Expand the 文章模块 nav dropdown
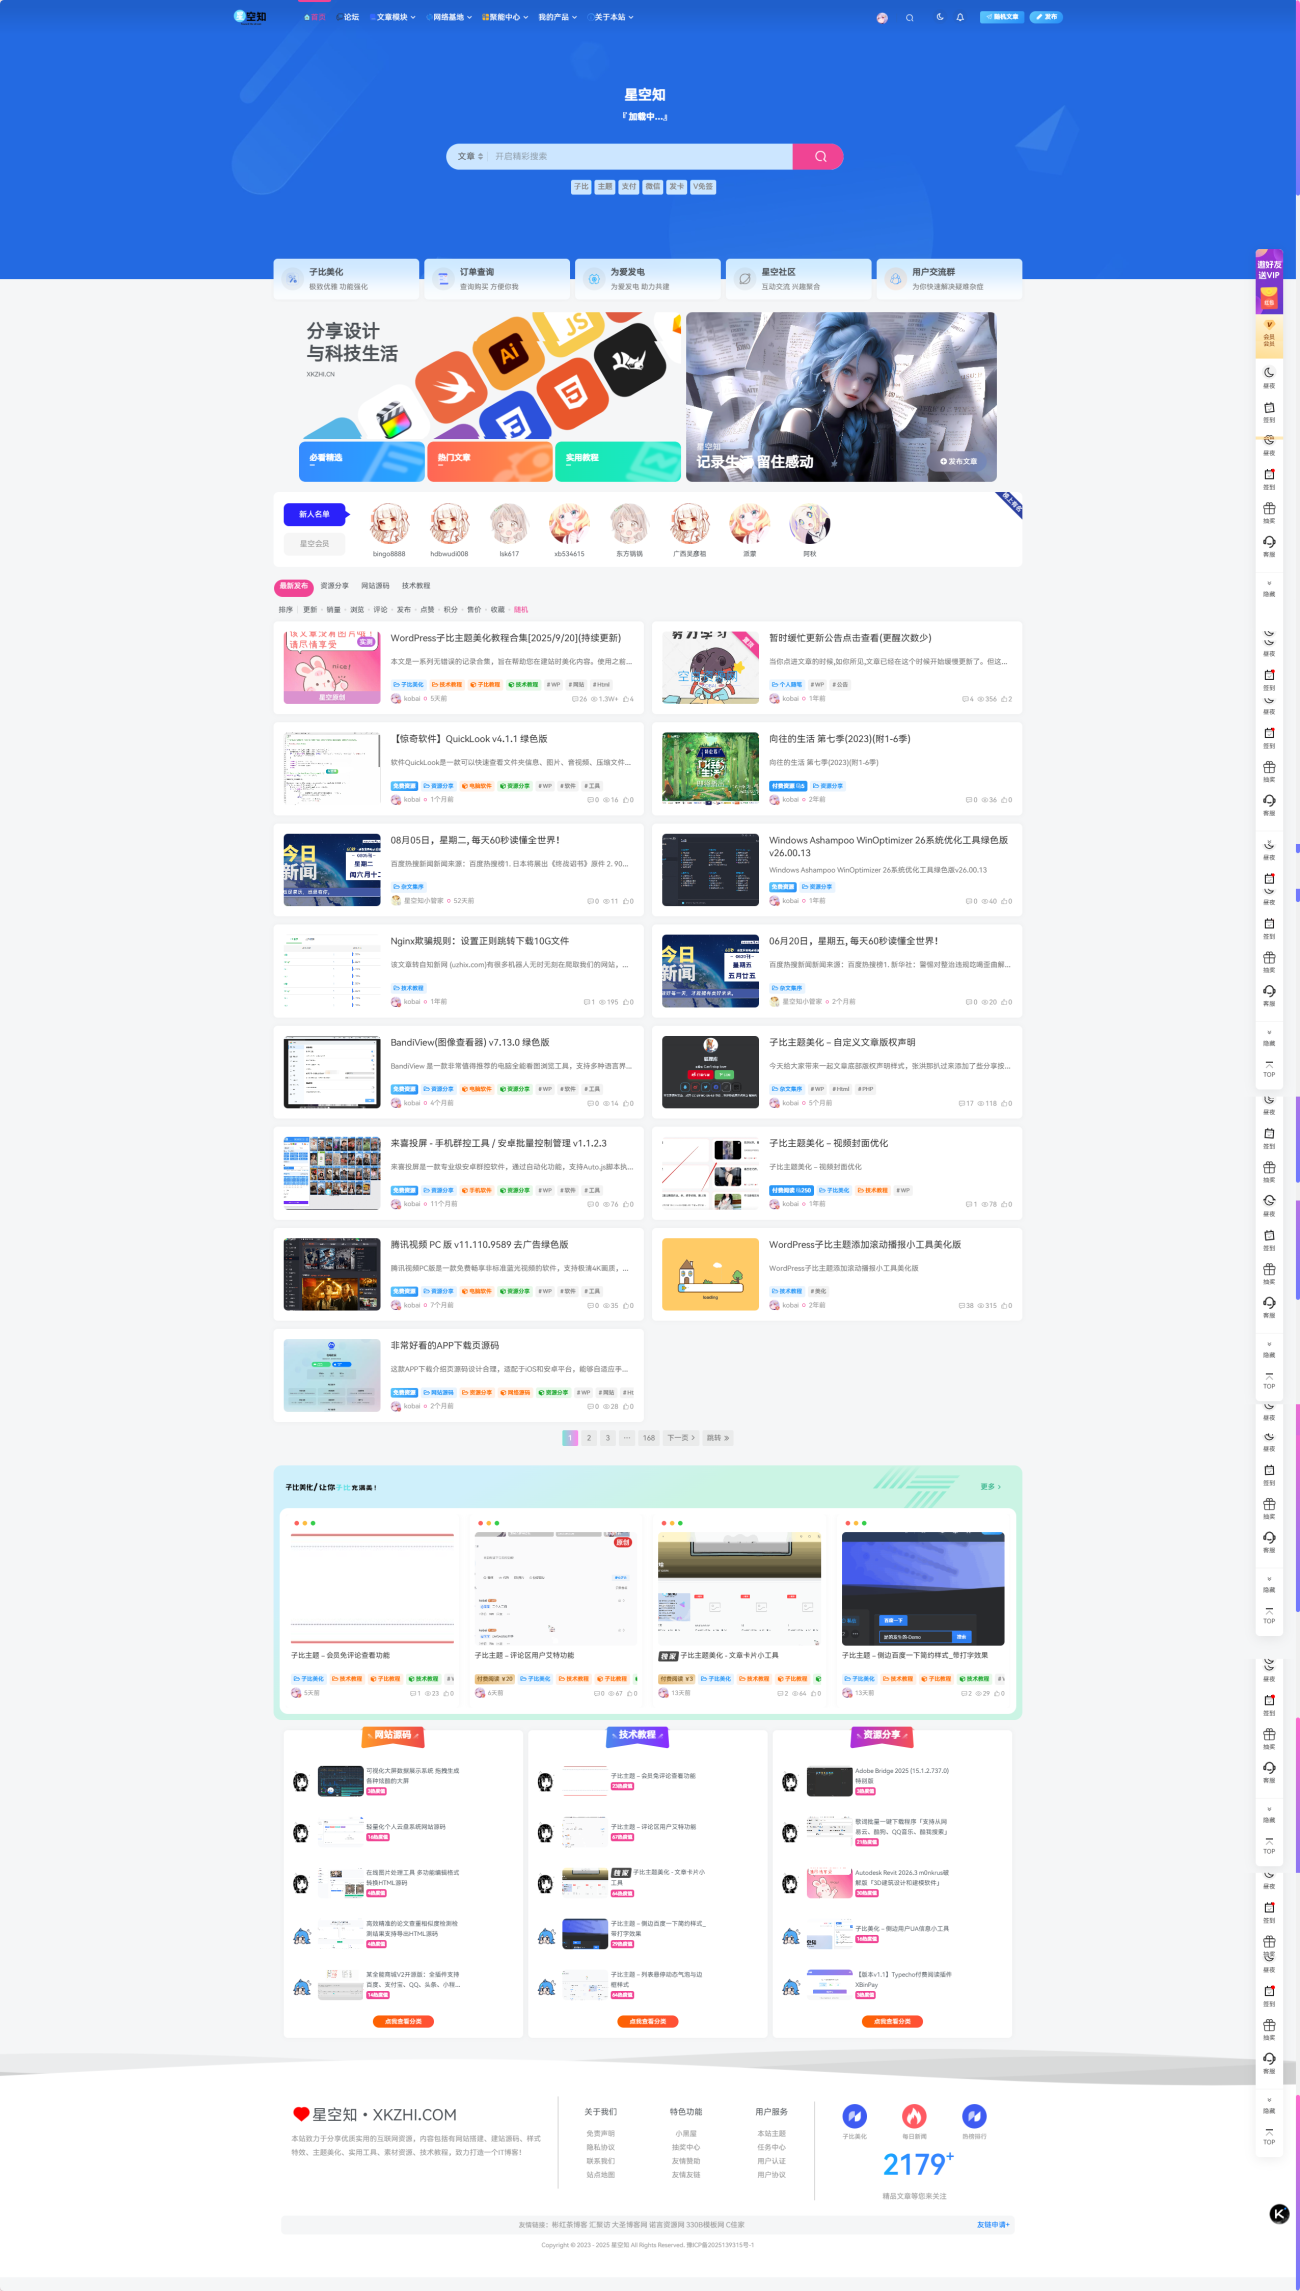 [x=392, y=17]
